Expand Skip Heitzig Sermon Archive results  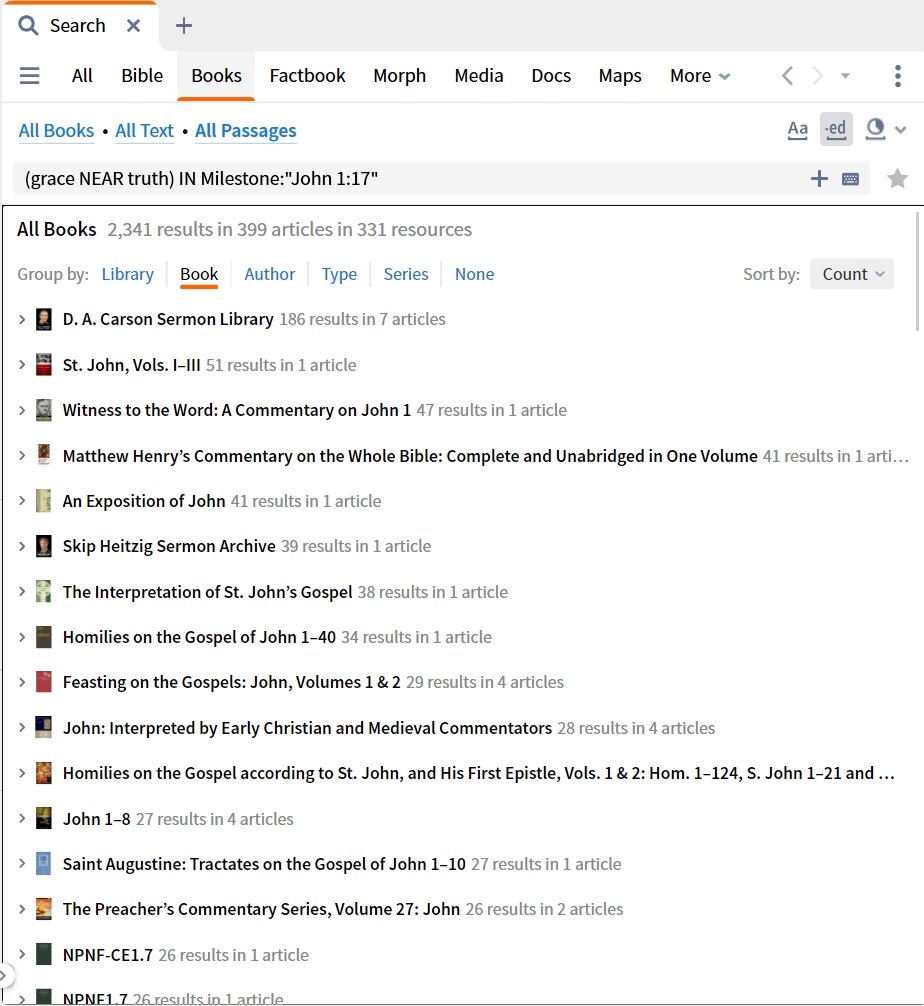coord(22,546)
